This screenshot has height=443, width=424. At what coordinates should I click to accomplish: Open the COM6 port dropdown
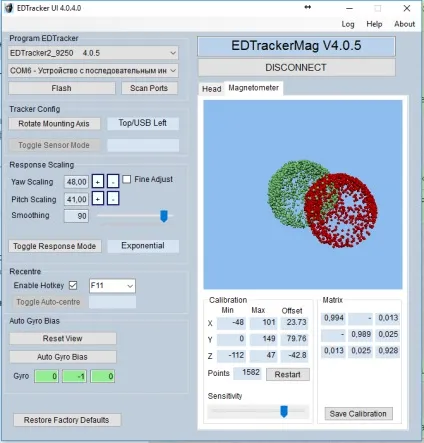point(93,71)
